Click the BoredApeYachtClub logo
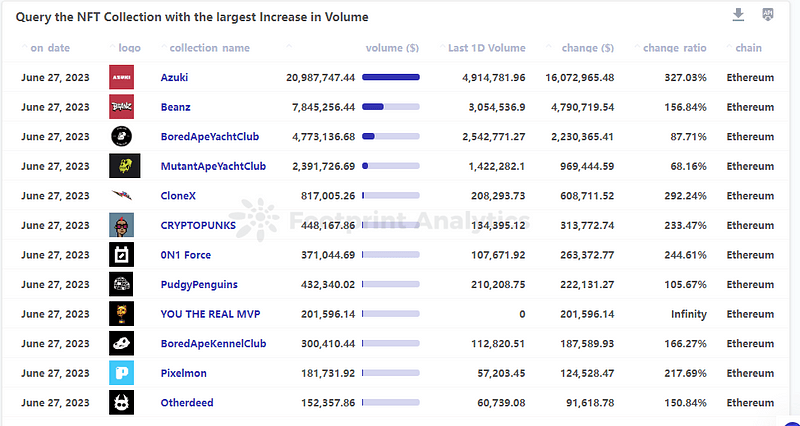800x426 pixels. click(x=121, y=136)
